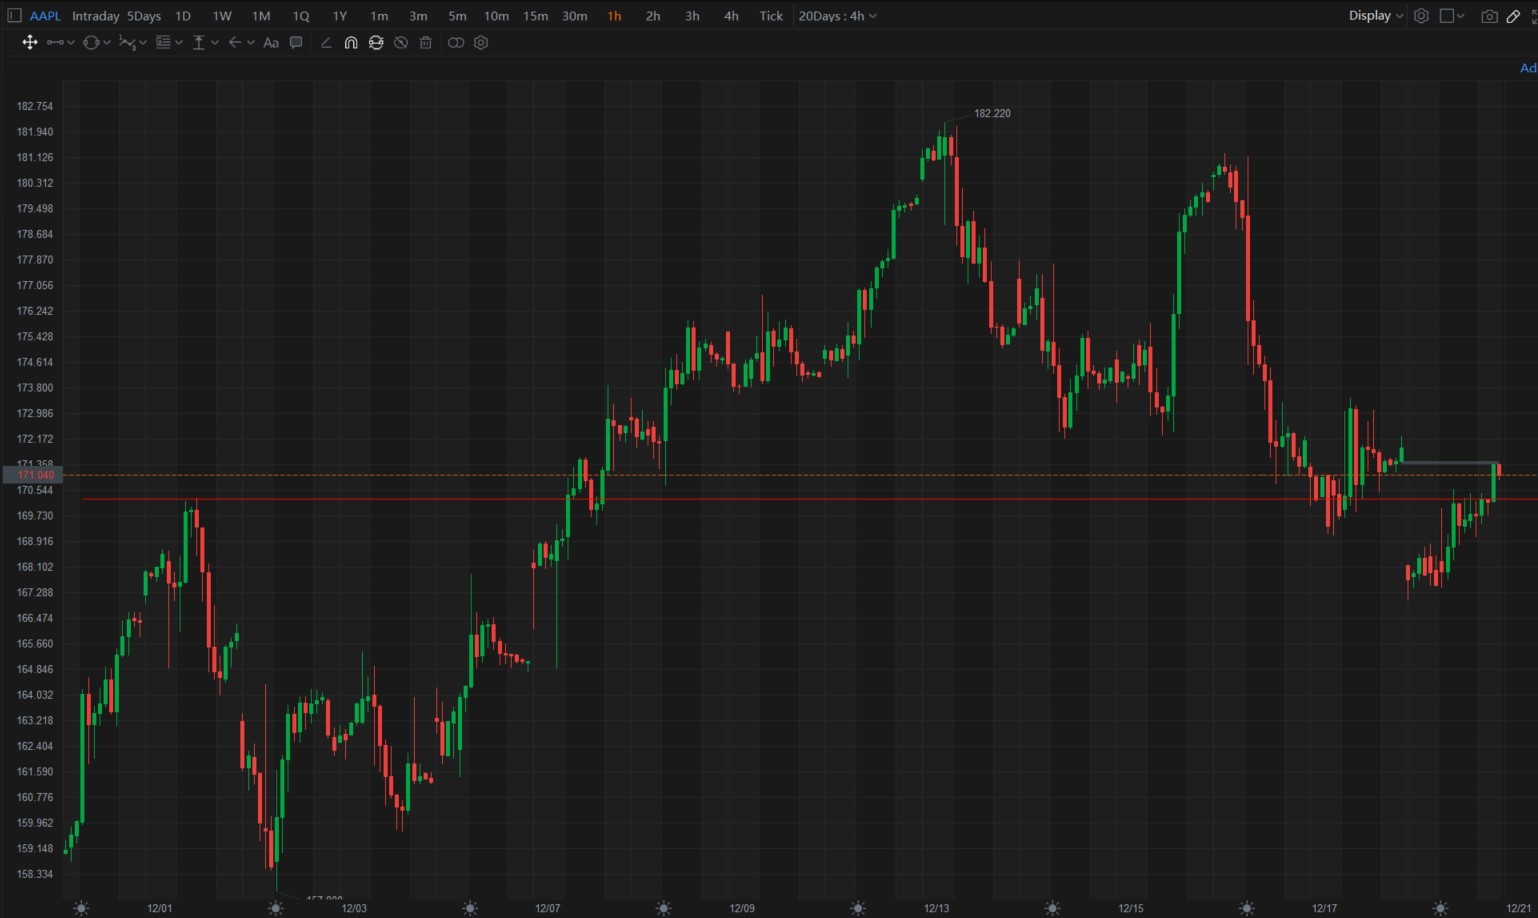Switch to the 1W timeframe
This screenshot has width=1538, height=918.
tap(222, 16)
